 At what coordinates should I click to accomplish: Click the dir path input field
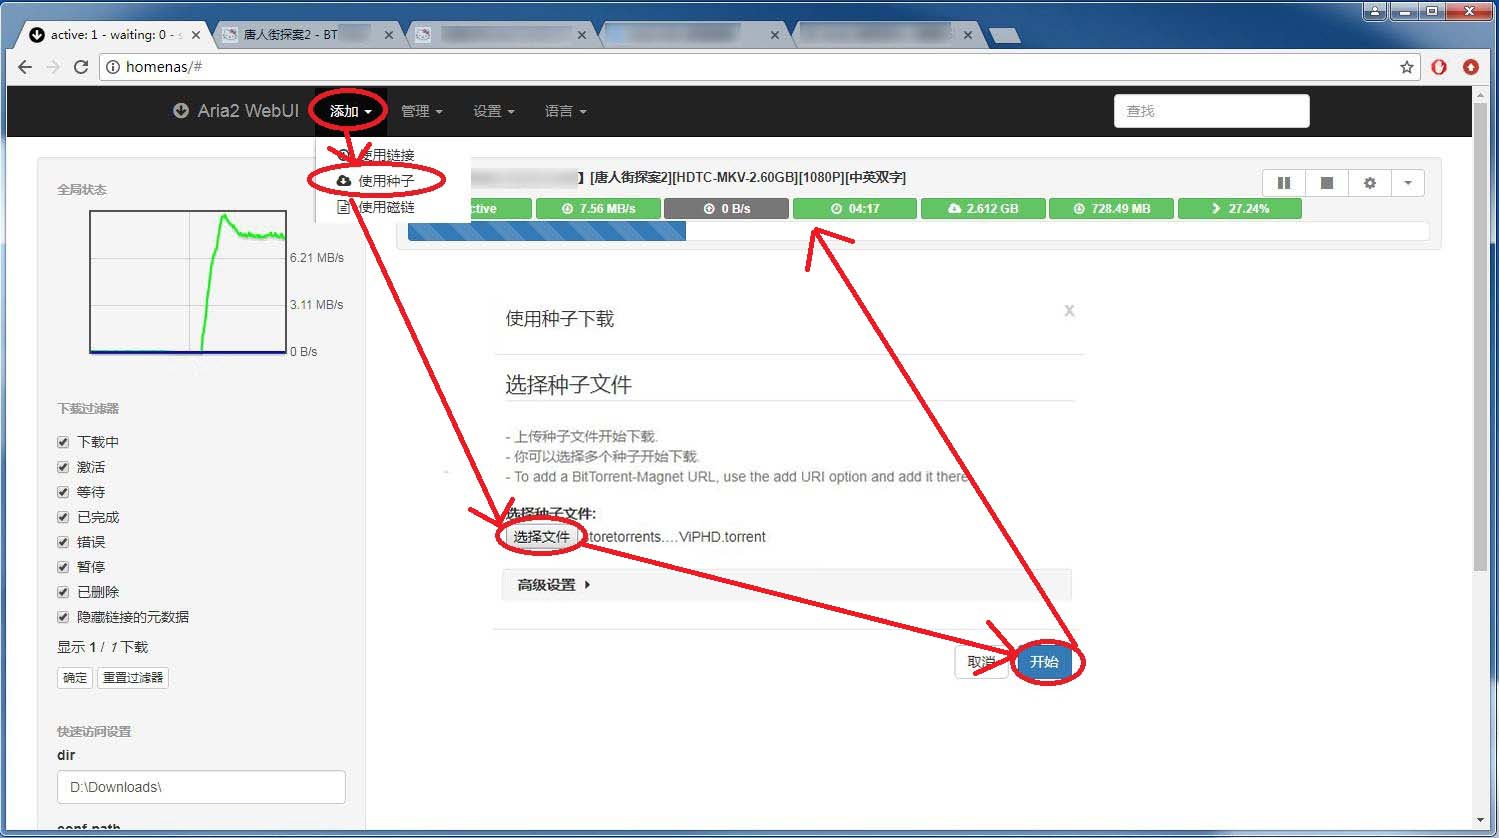click(x=201, y=787)
